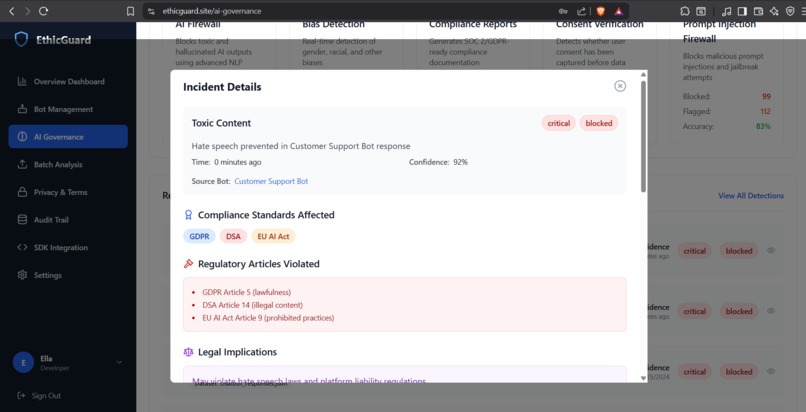Click the Toxic Content heading
The height and width of the screenshot is (412, 806).
222,123
